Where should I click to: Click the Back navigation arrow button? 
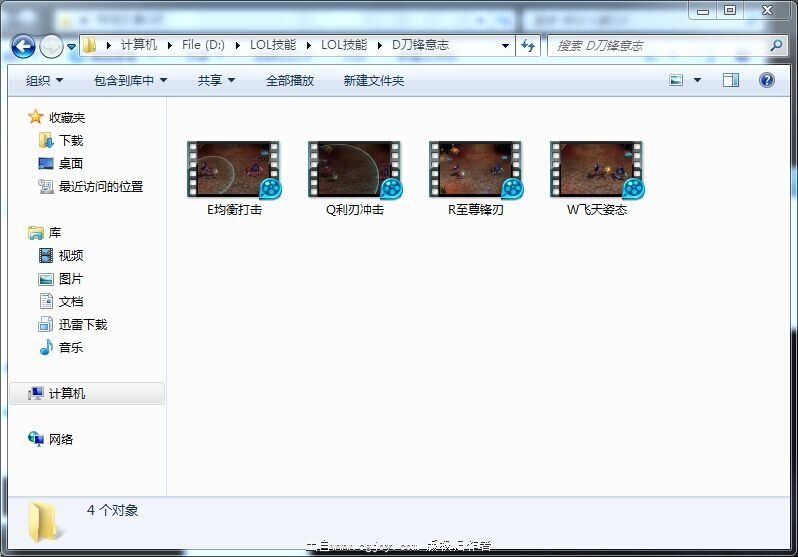23,46
